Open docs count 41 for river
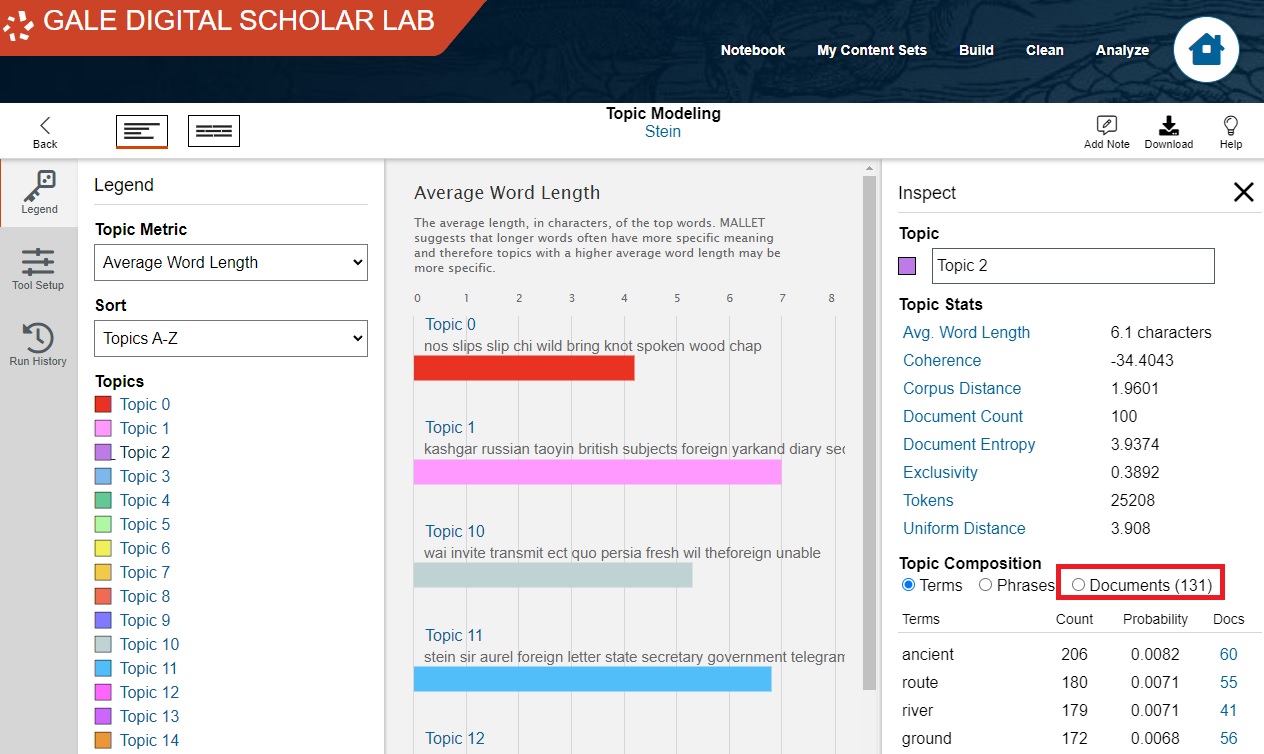 [1228, 710]
